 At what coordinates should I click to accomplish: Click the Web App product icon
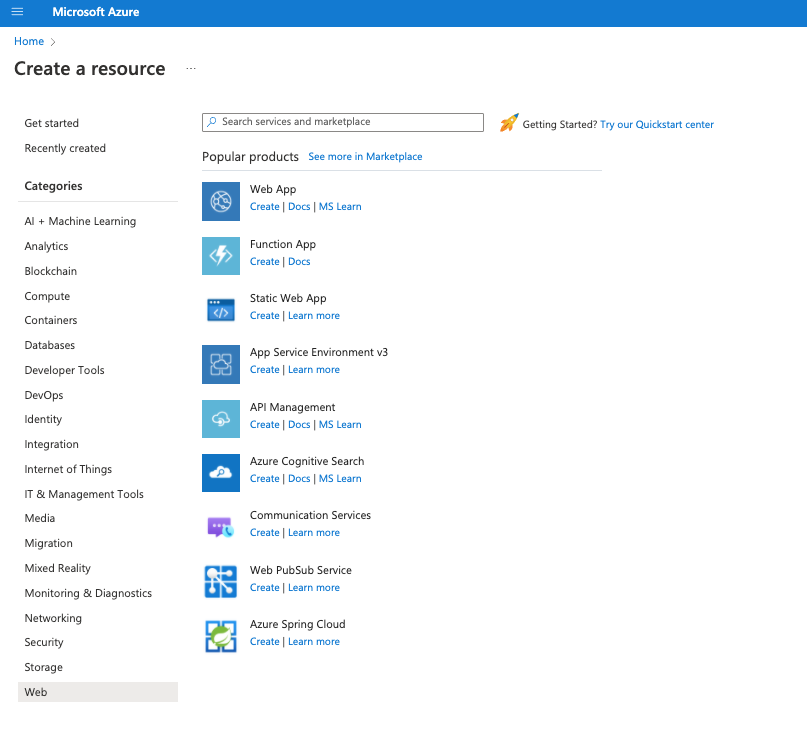coord(221,201)
